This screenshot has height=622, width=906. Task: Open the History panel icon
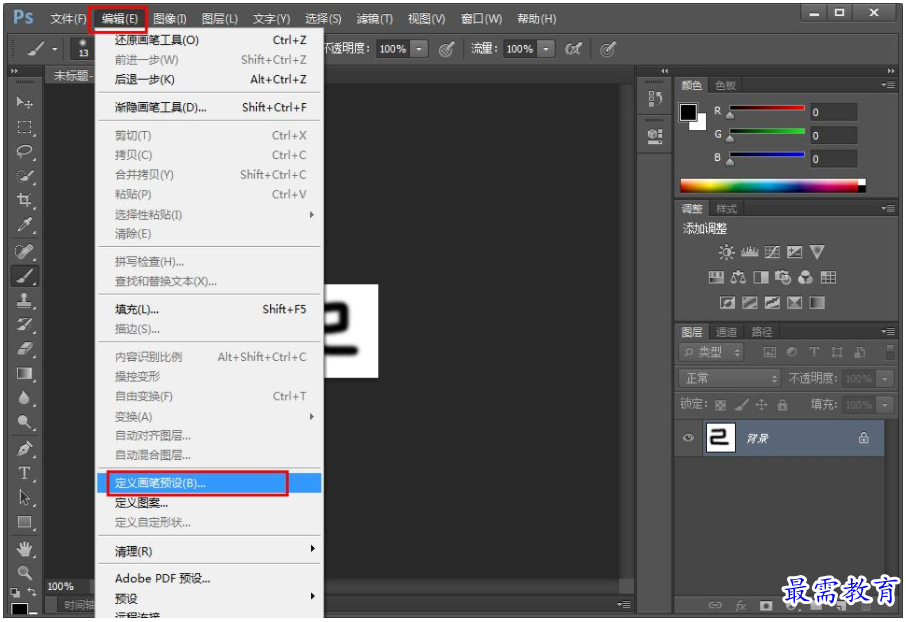[x=655, y=99]
